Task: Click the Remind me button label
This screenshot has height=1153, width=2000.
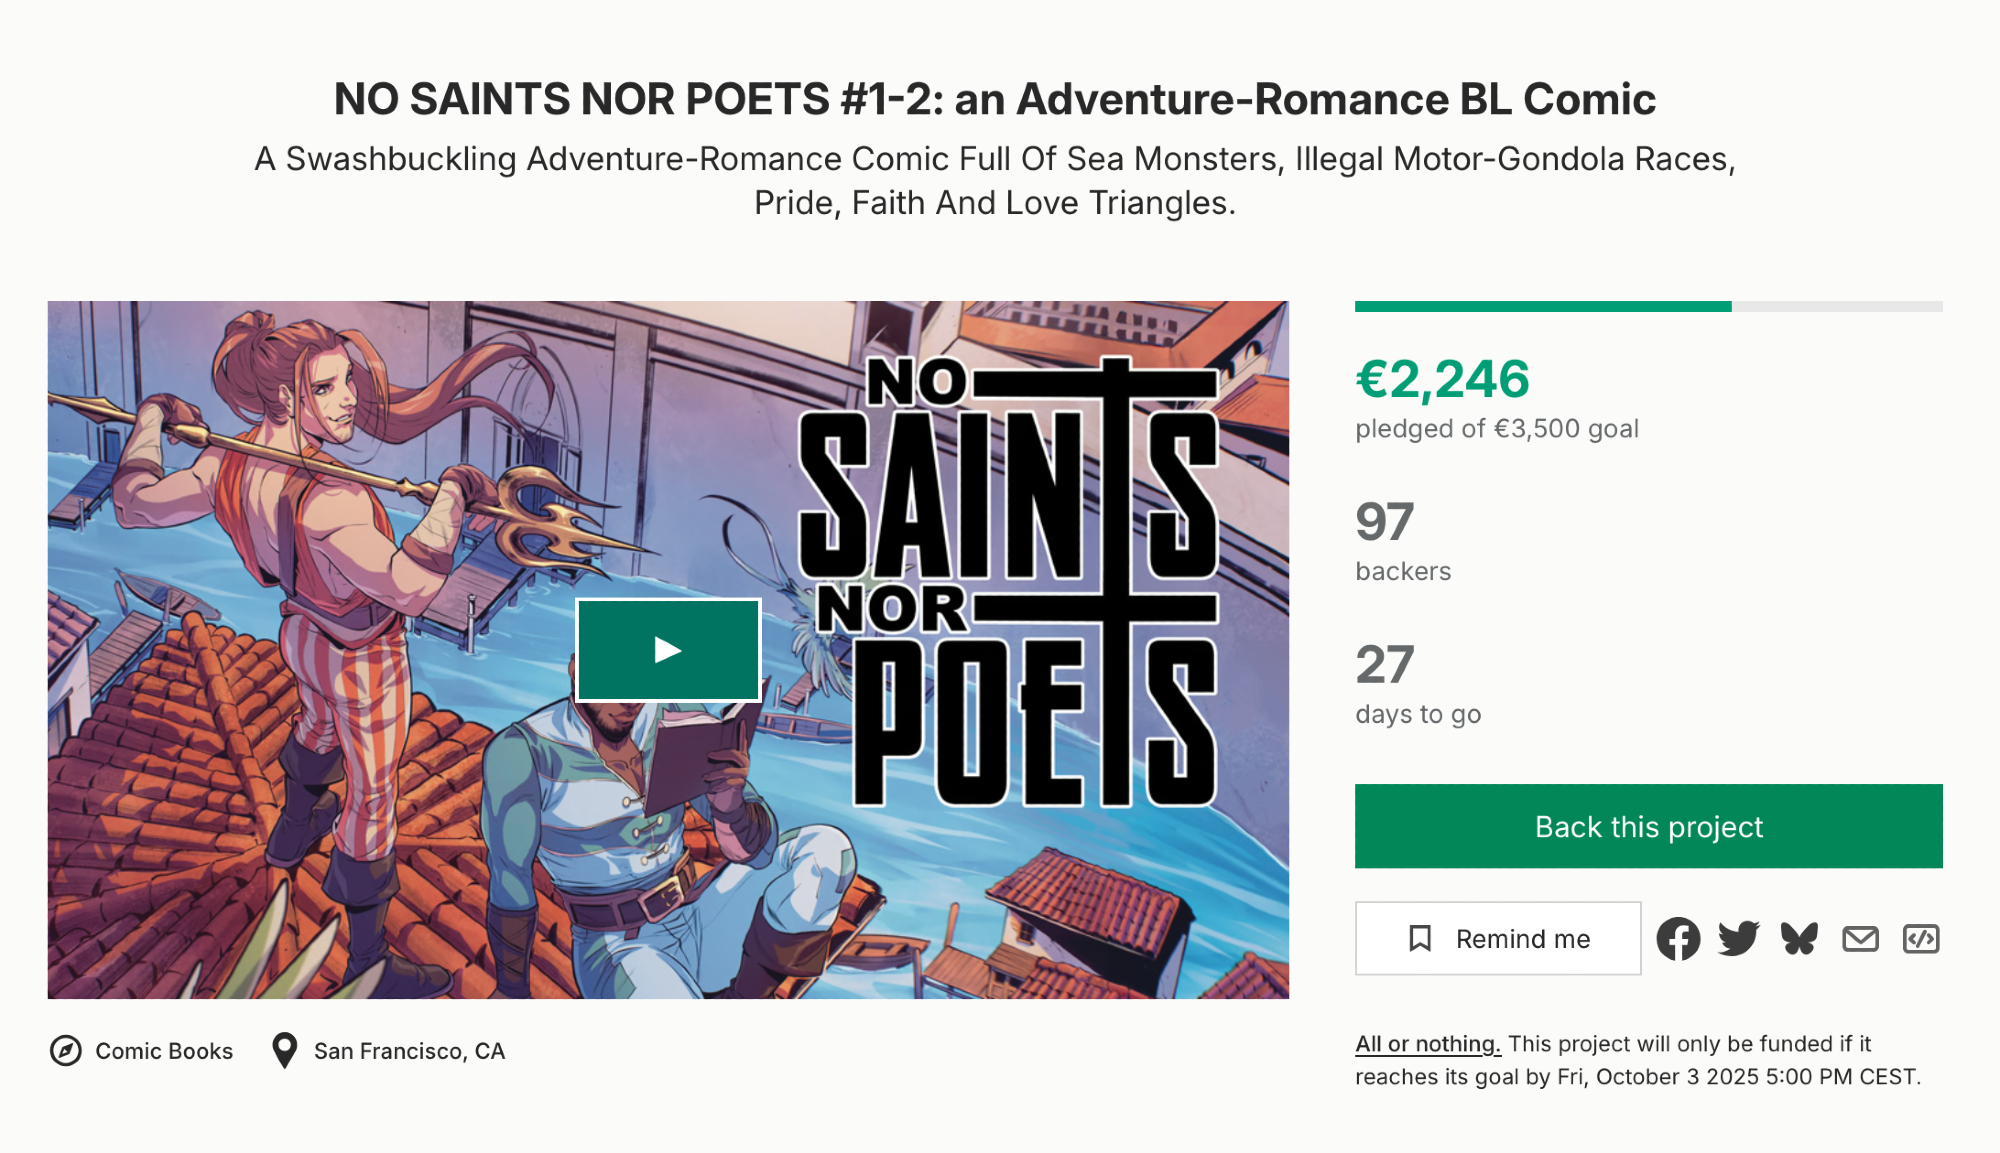Action: point(1522,939)
